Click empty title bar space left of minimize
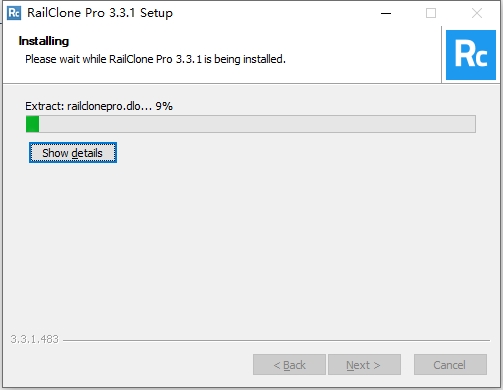This screenshot has height=390, width=503. 272,13
